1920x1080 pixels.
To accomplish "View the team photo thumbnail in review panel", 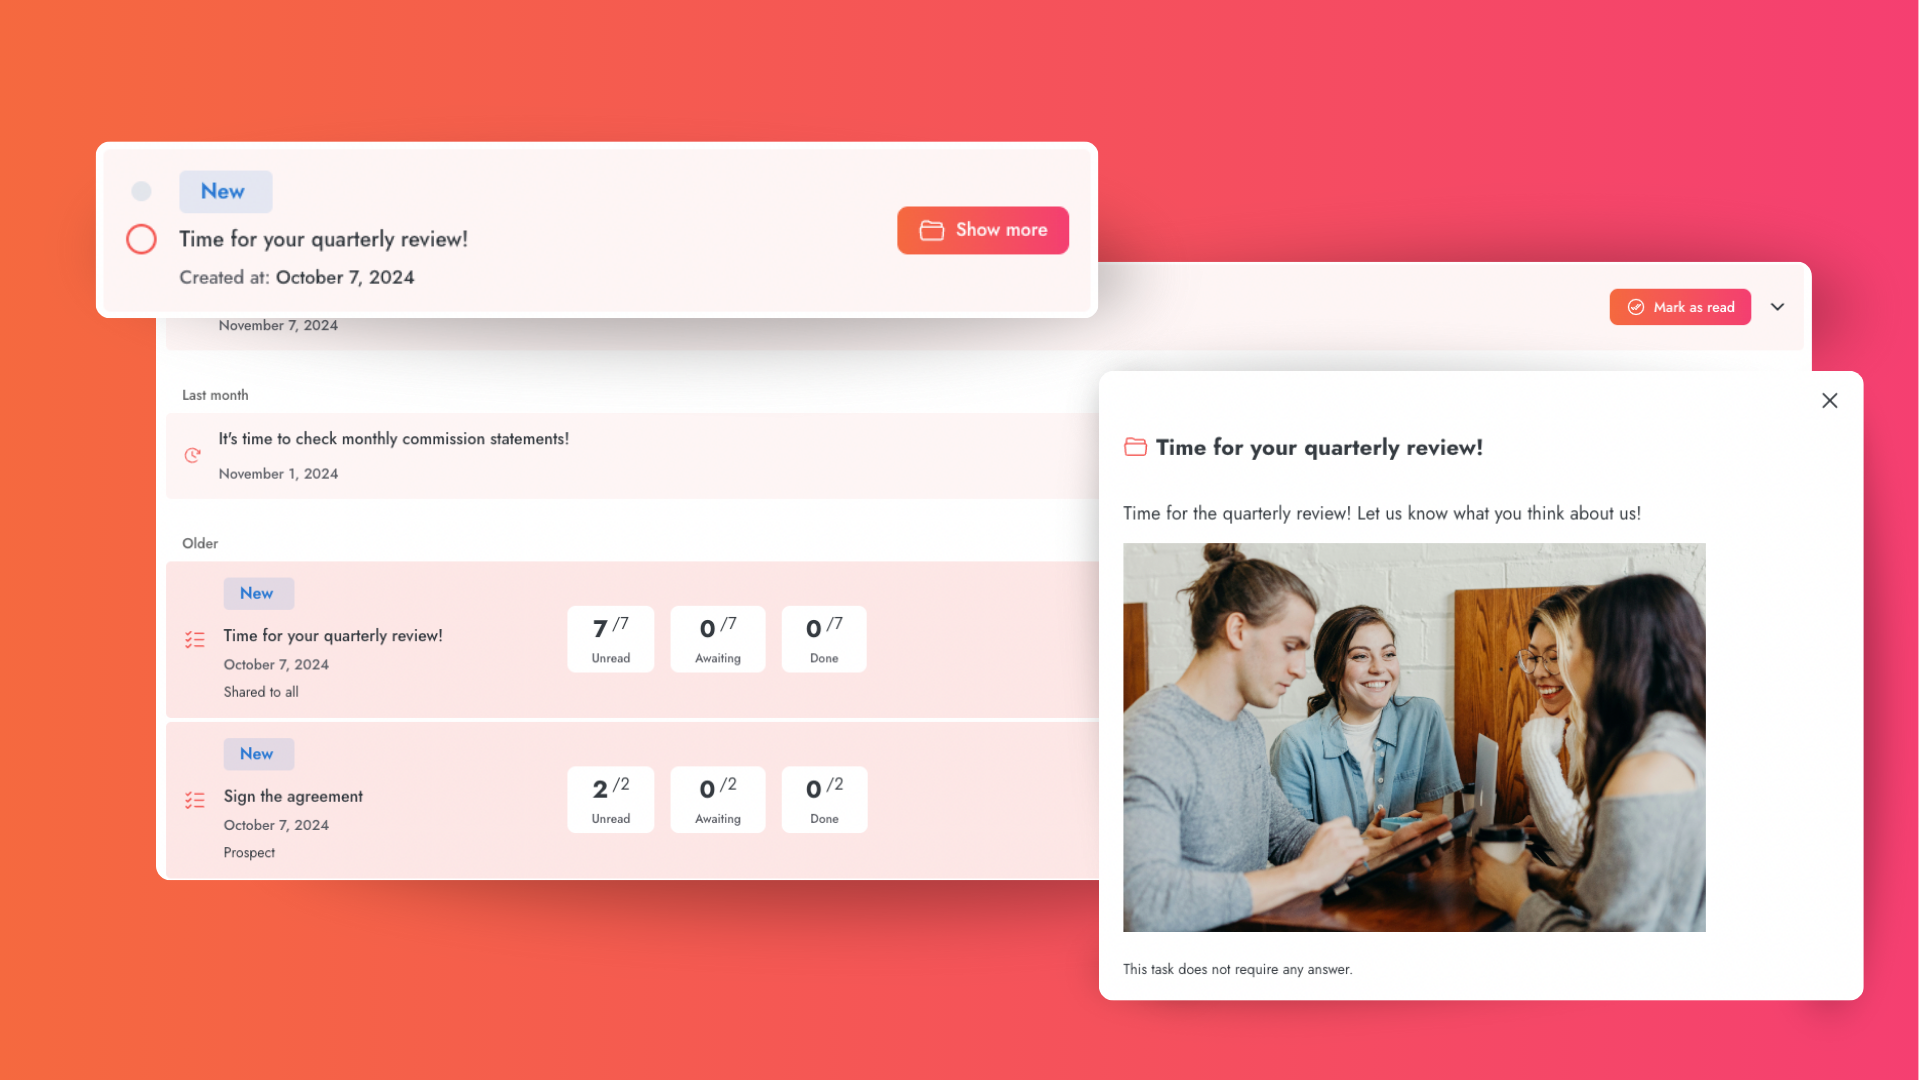I will (x=1414, y=736).
